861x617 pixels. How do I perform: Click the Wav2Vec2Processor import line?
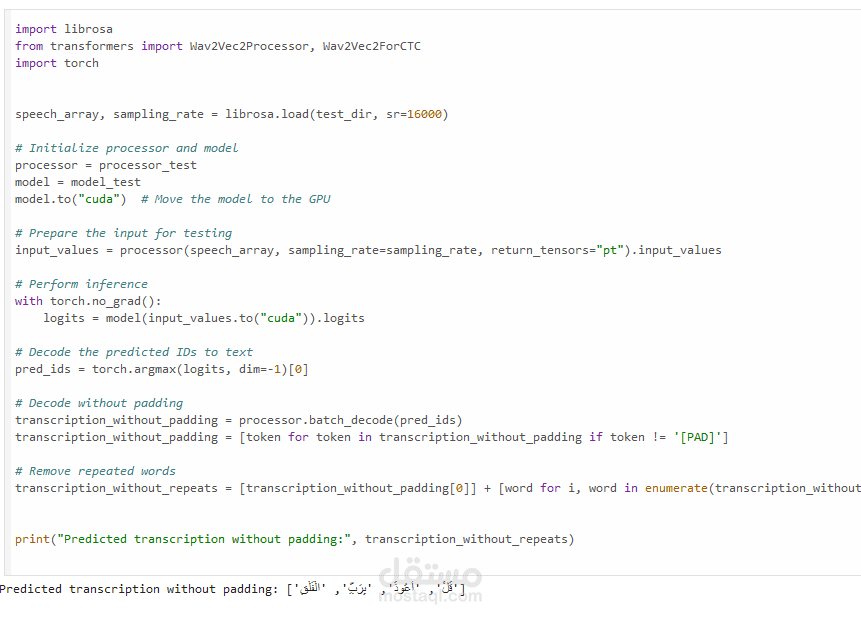[x=218, y=46]
